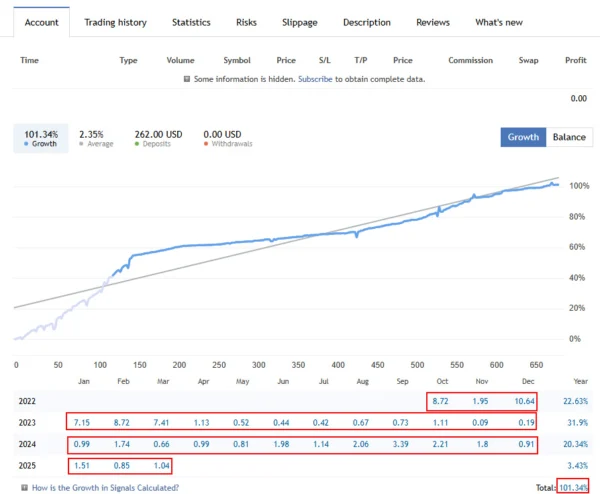
Task: Click the Profit column header
Action: tap(575, 60)
